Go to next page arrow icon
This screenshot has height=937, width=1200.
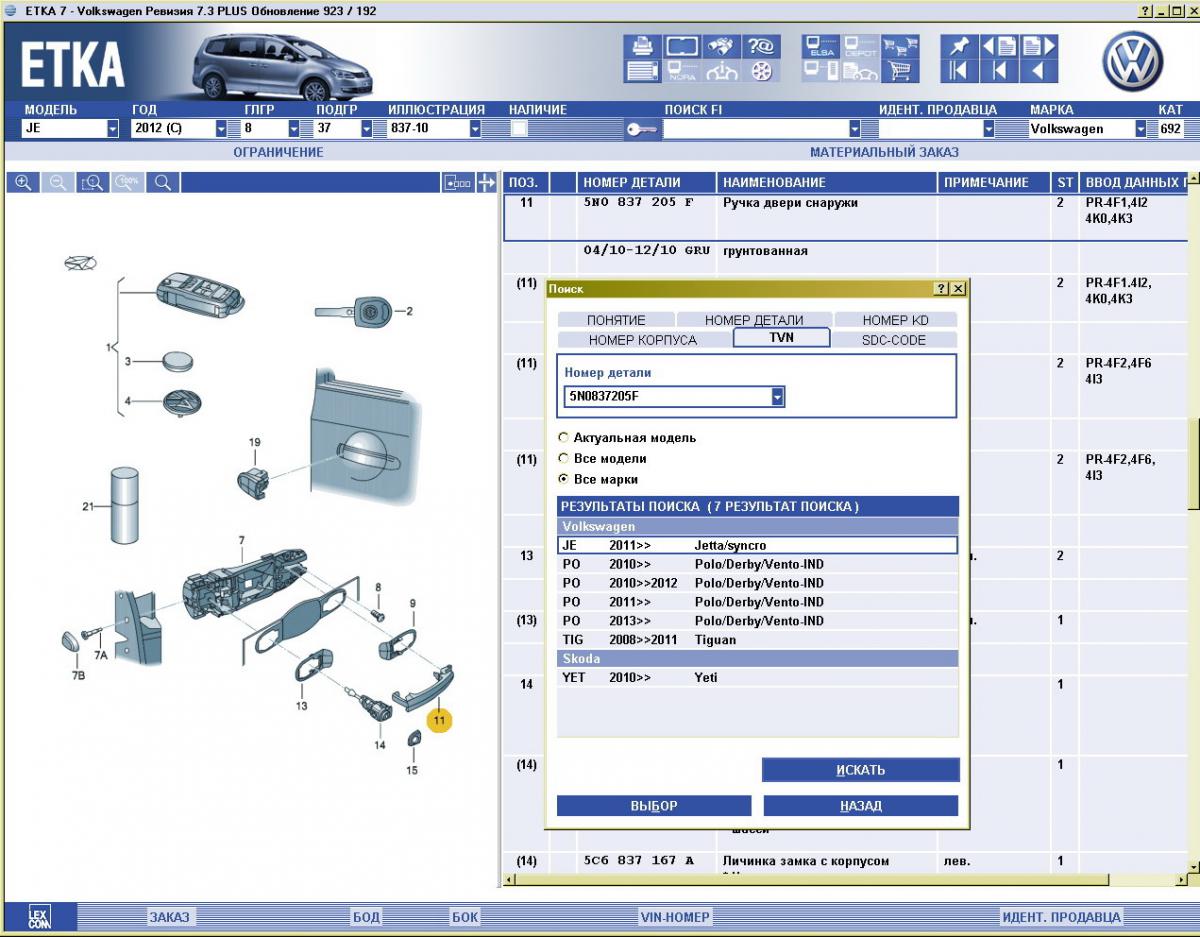pos(1036,46)
